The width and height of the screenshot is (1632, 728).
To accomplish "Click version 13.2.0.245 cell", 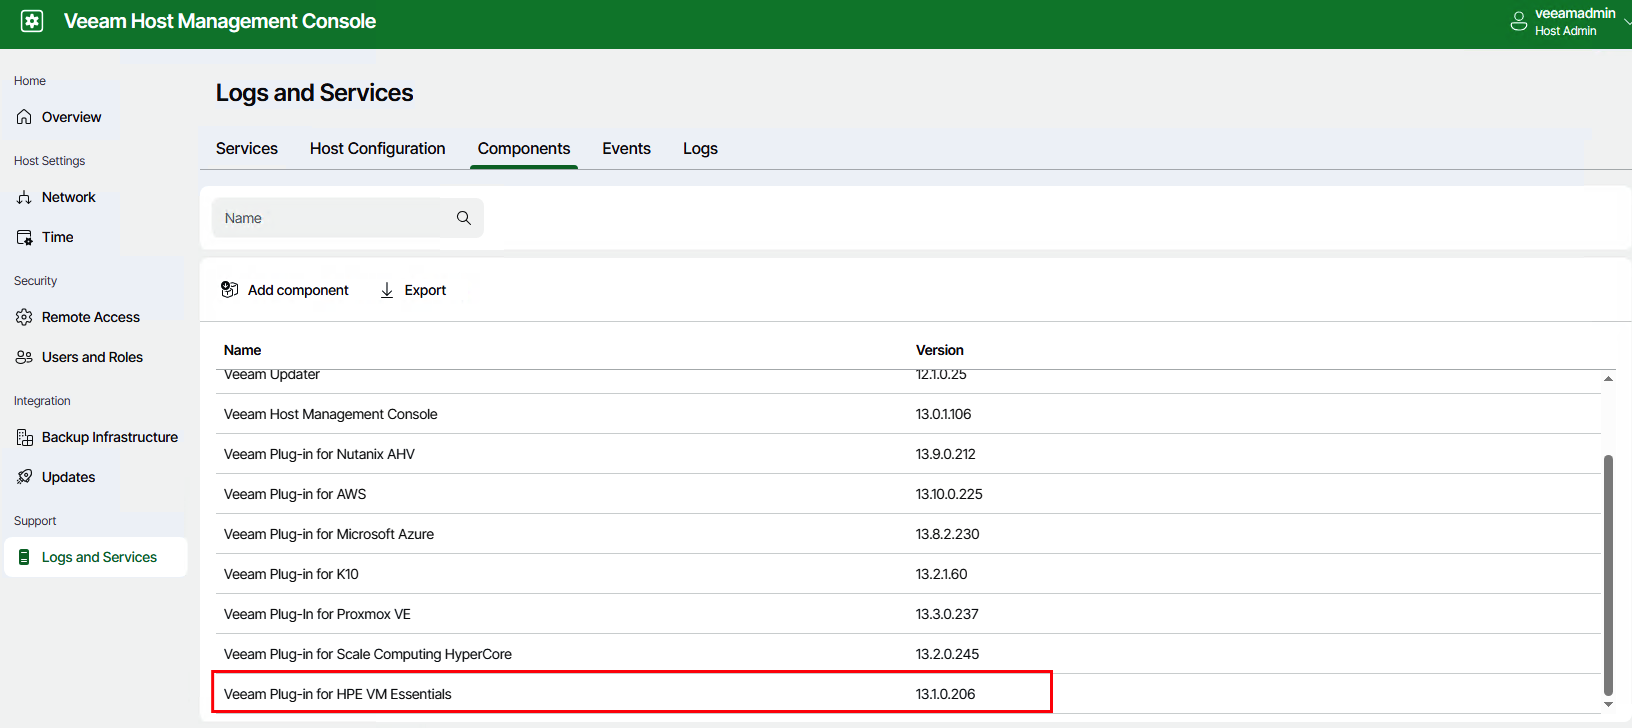I will tap(948, 654).
